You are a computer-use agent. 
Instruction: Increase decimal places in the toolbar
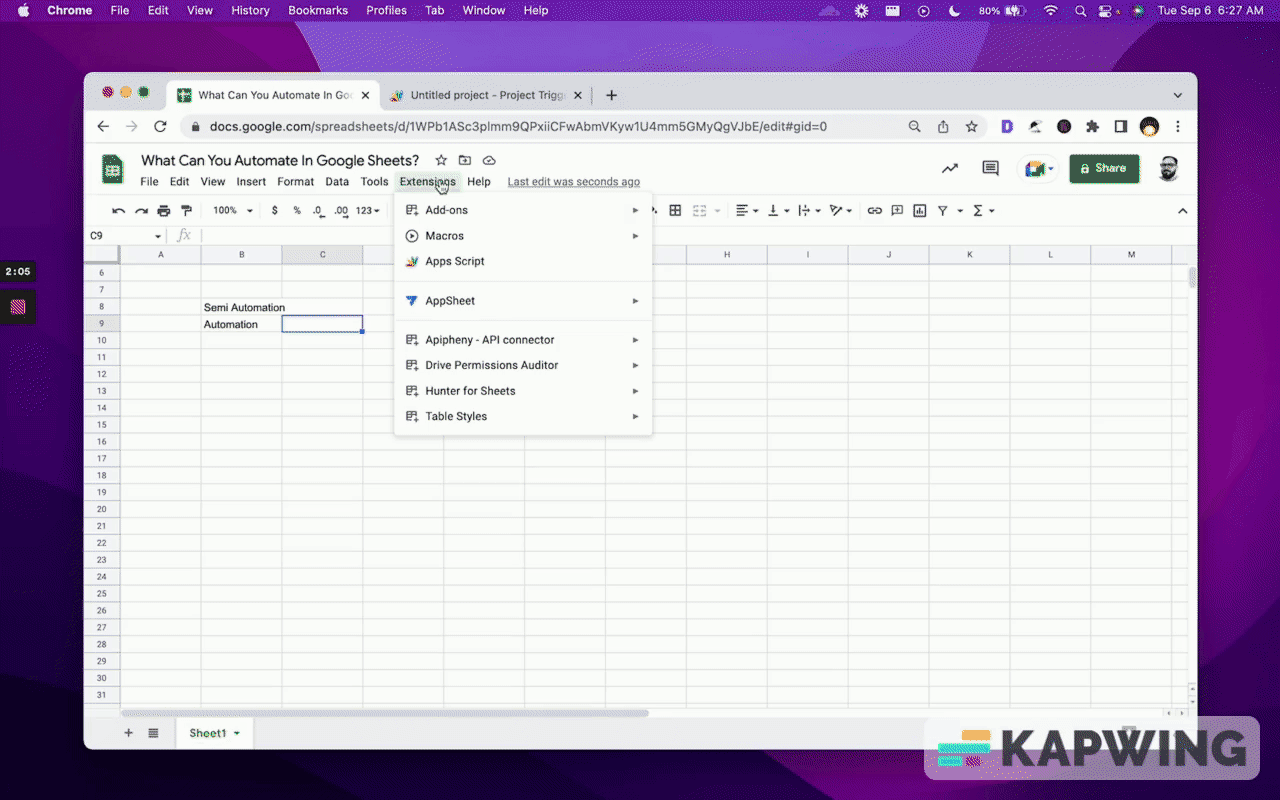(341, 211)
